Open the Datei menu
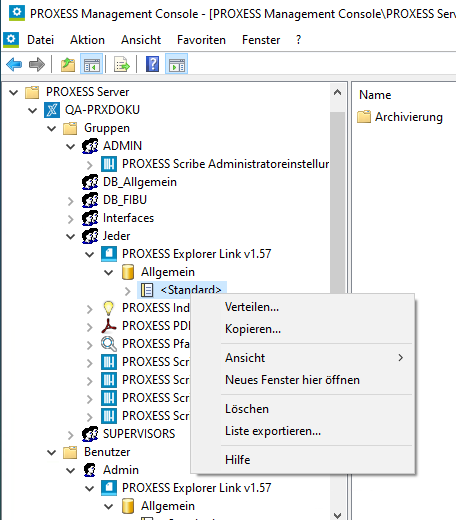 pos(40,40)
